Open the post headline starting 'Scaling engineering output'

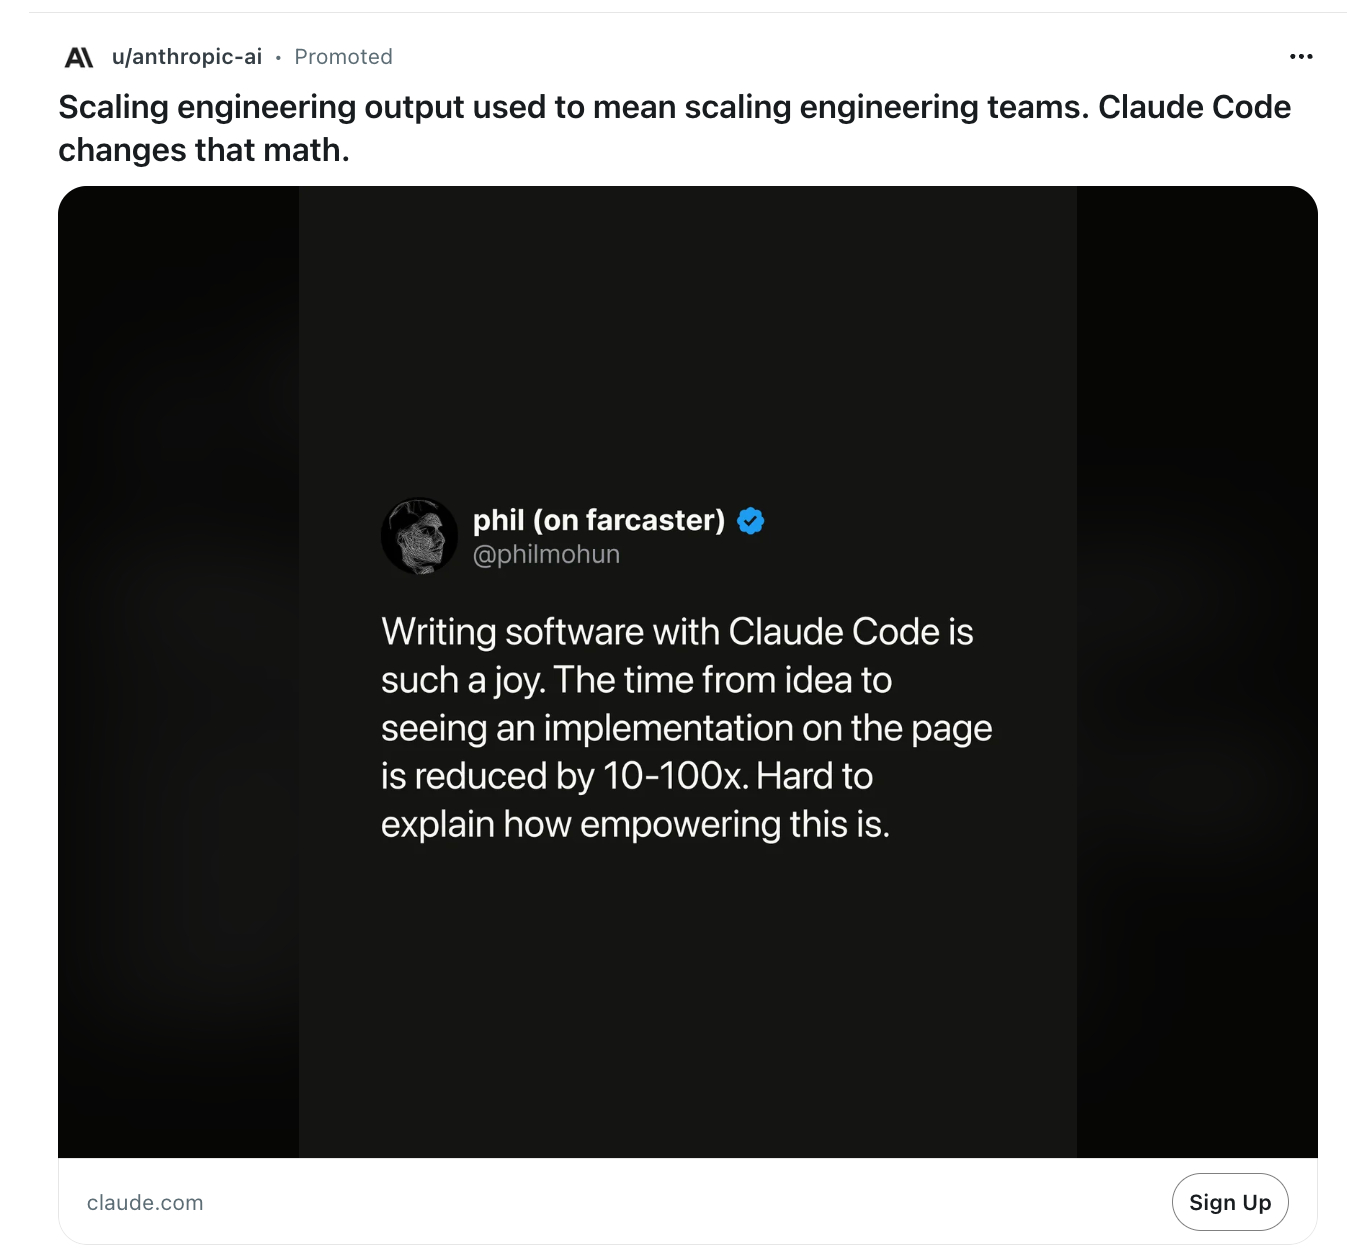pyautogui.click(x=674, y=128)
